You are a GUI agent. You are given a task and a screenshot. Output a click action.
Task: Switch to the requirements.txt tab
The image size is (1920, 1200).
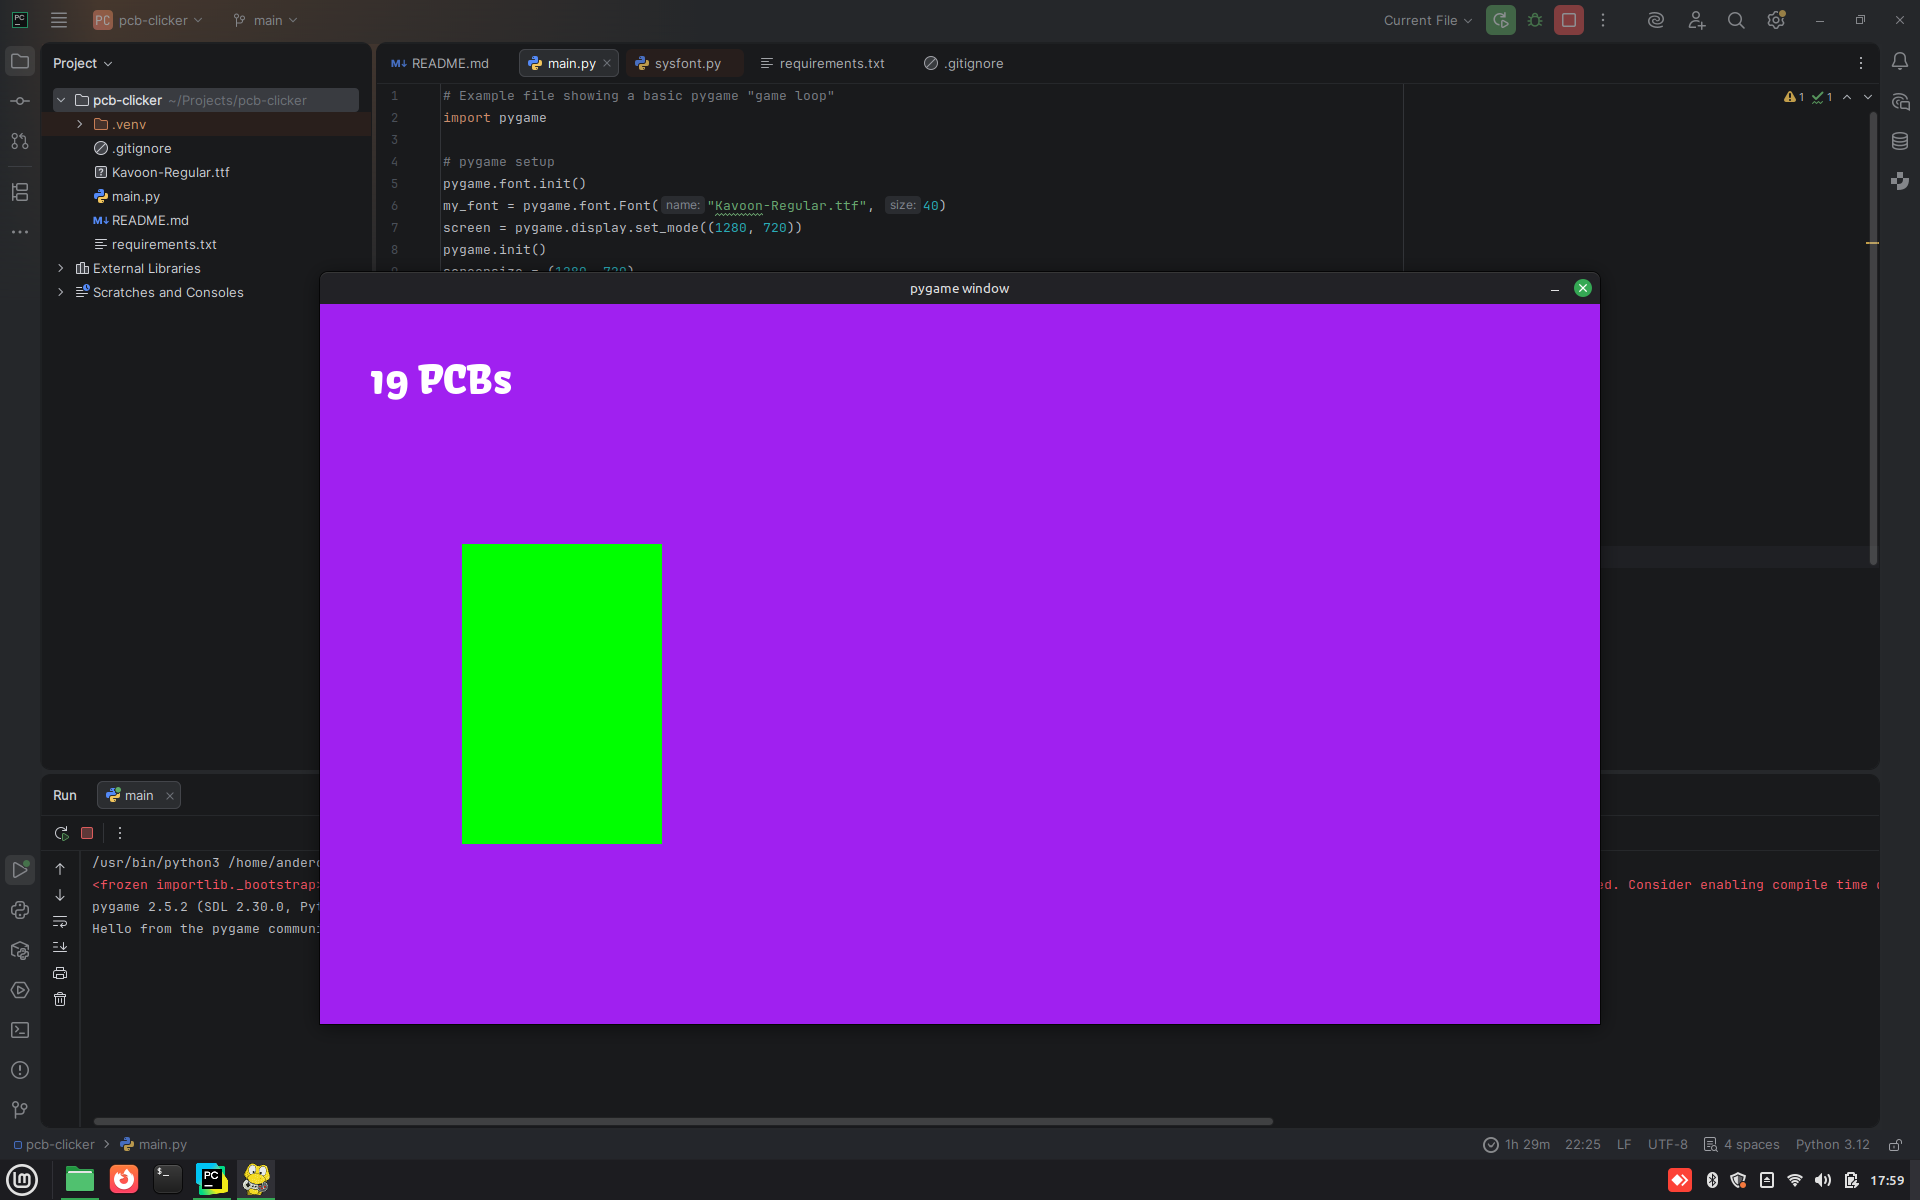click(x=830, y=63)
